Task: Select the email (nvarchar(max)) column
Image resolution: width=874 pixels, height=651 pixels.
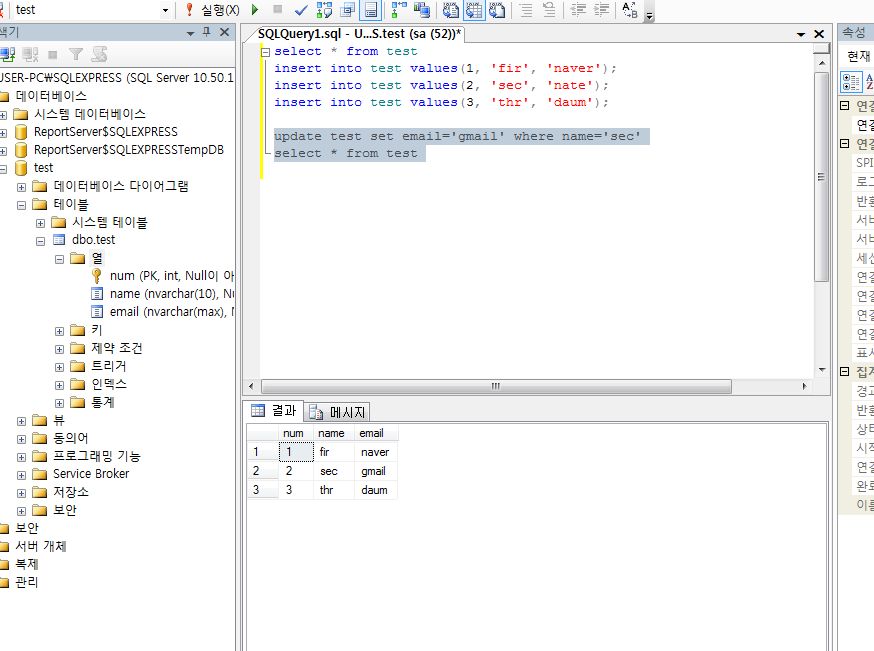Action: pos(172,312)
